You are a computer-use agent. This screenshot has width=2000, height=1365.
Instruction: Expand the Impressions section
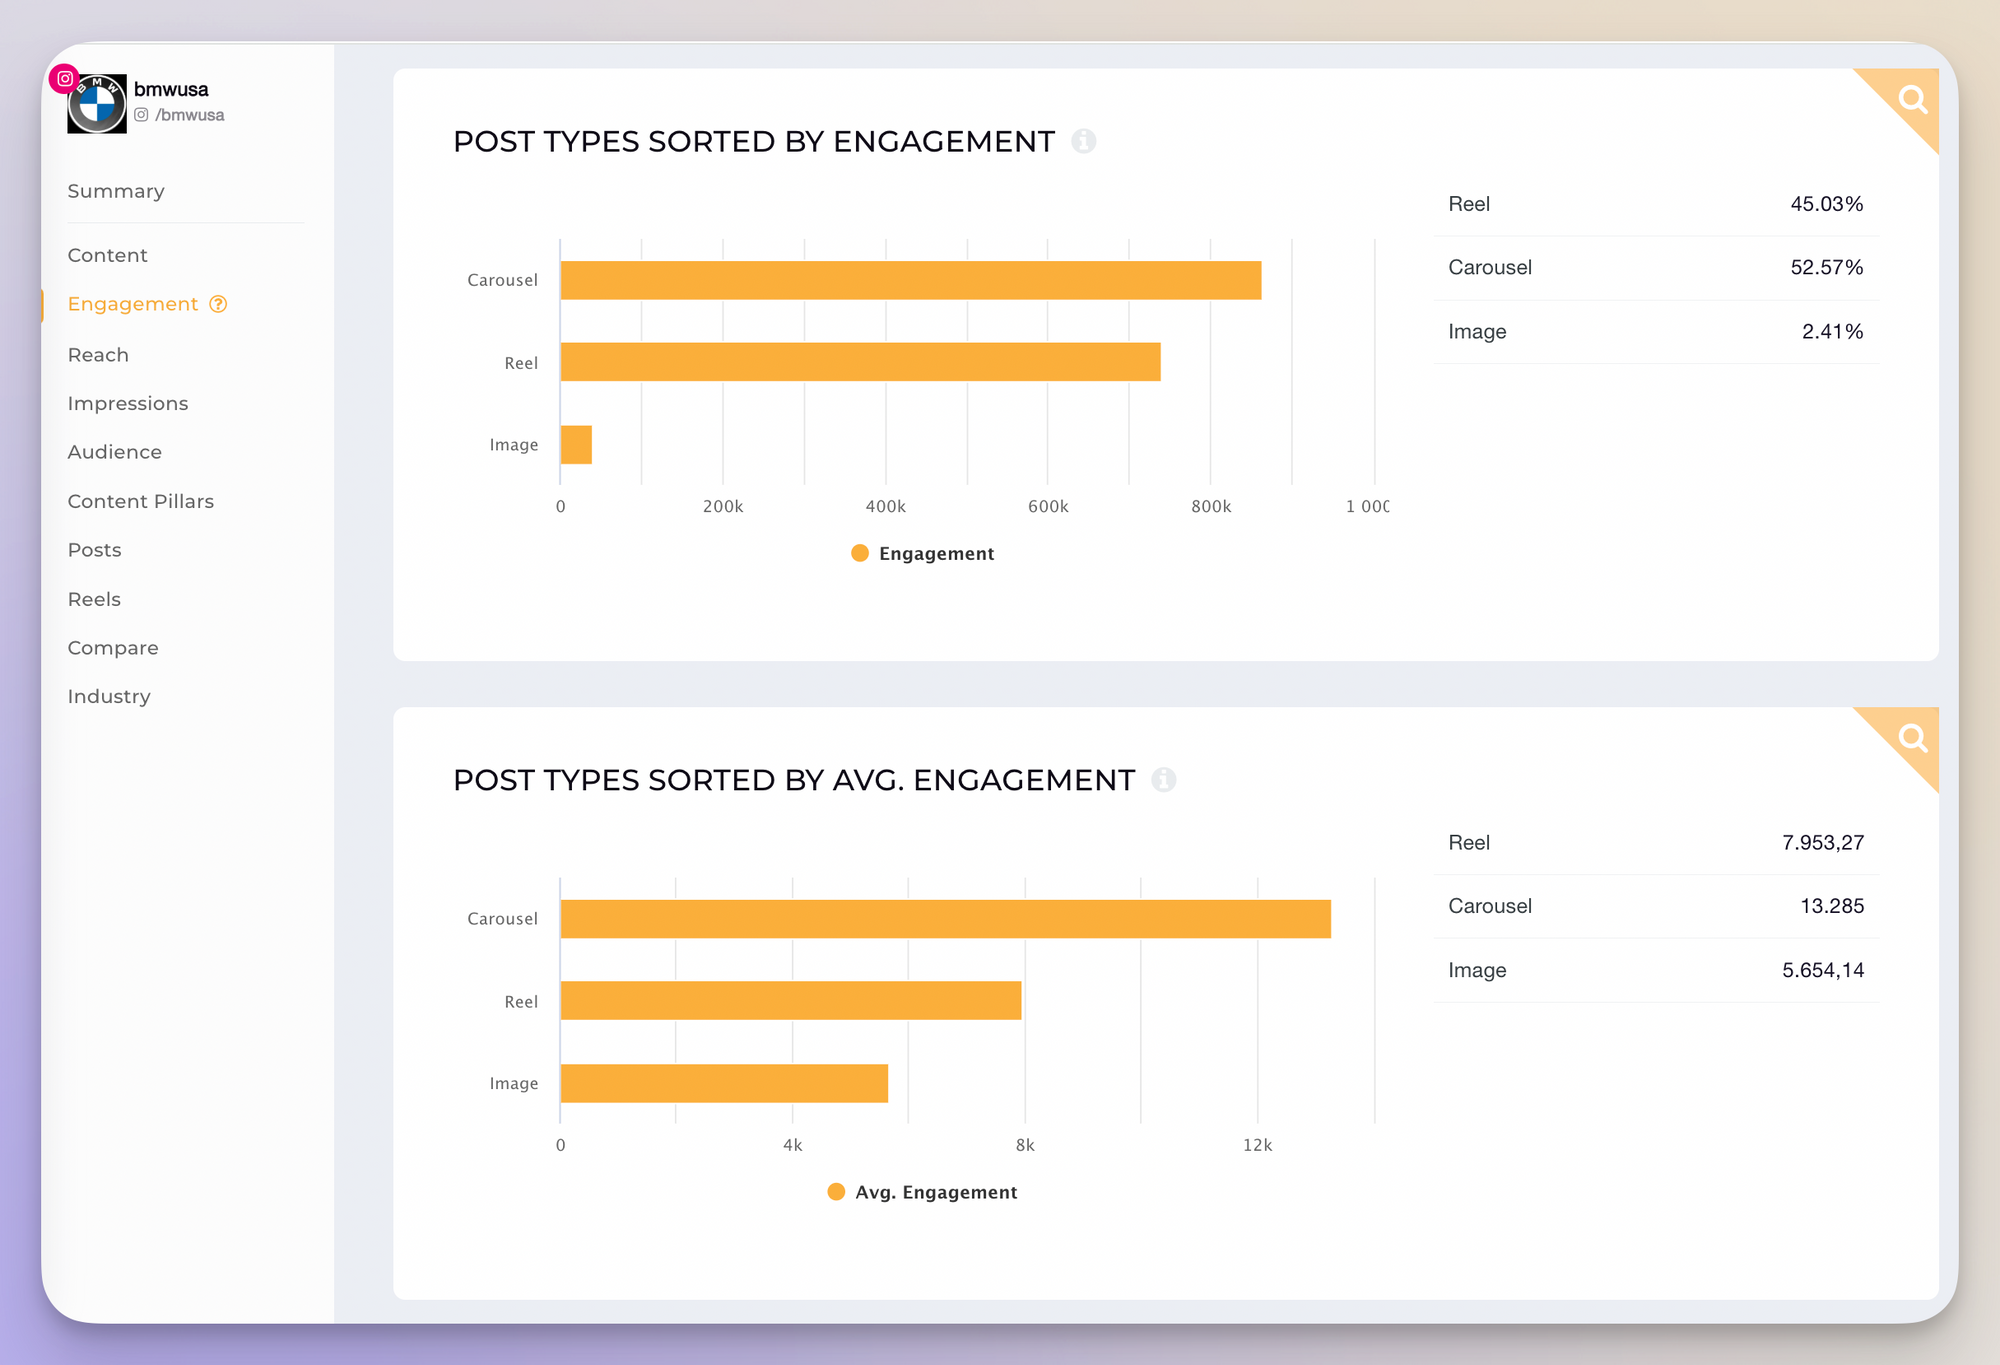[x=129, y=403]
